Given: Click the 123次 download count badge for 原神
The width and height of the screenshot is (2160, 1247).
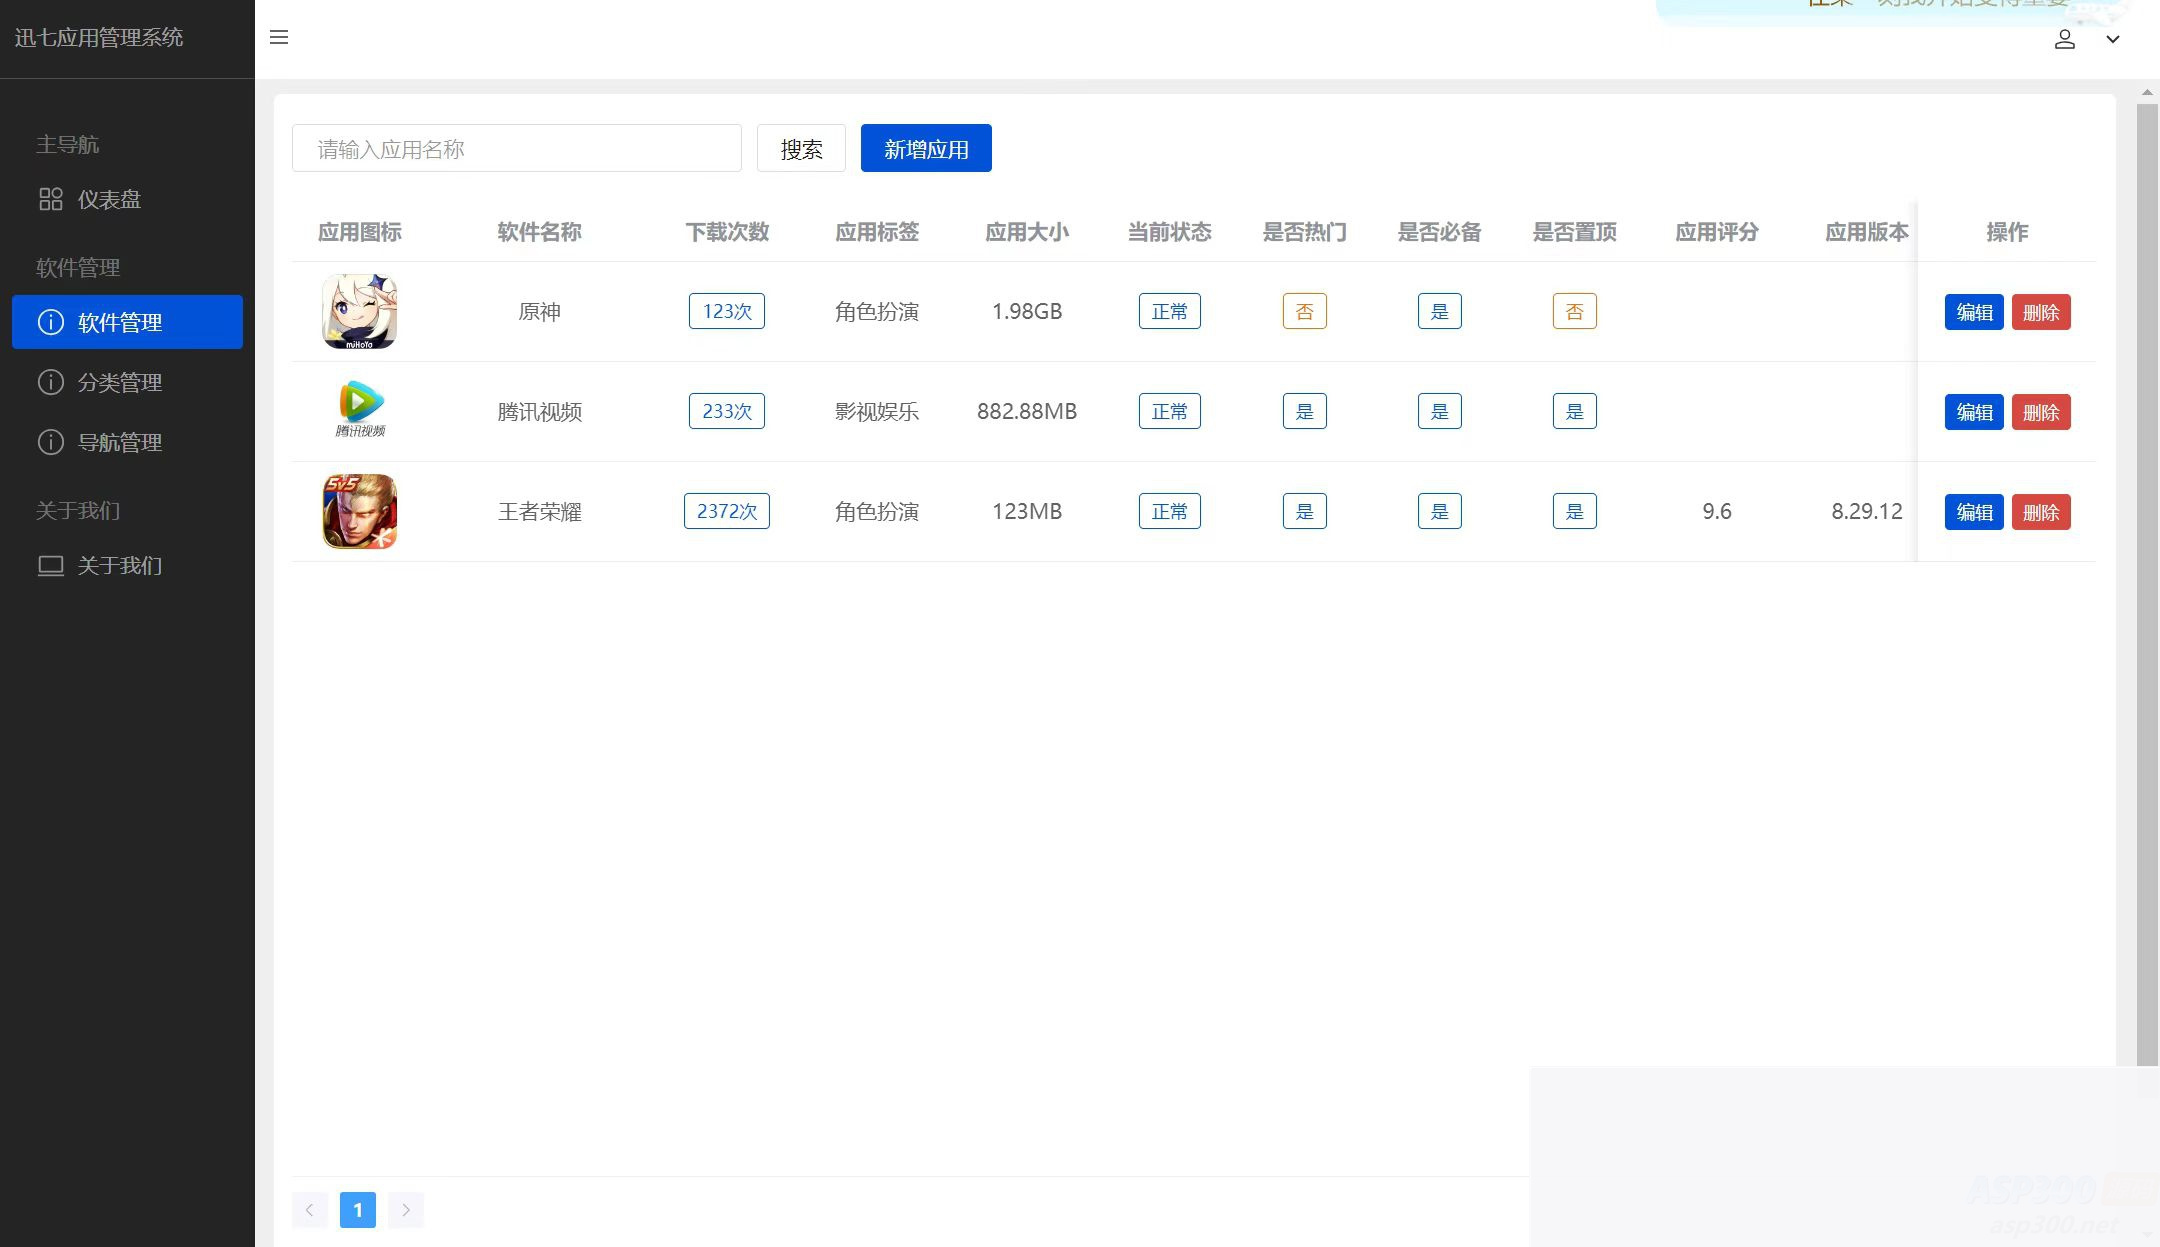Looking at the screenshot, I should [726, 311].
